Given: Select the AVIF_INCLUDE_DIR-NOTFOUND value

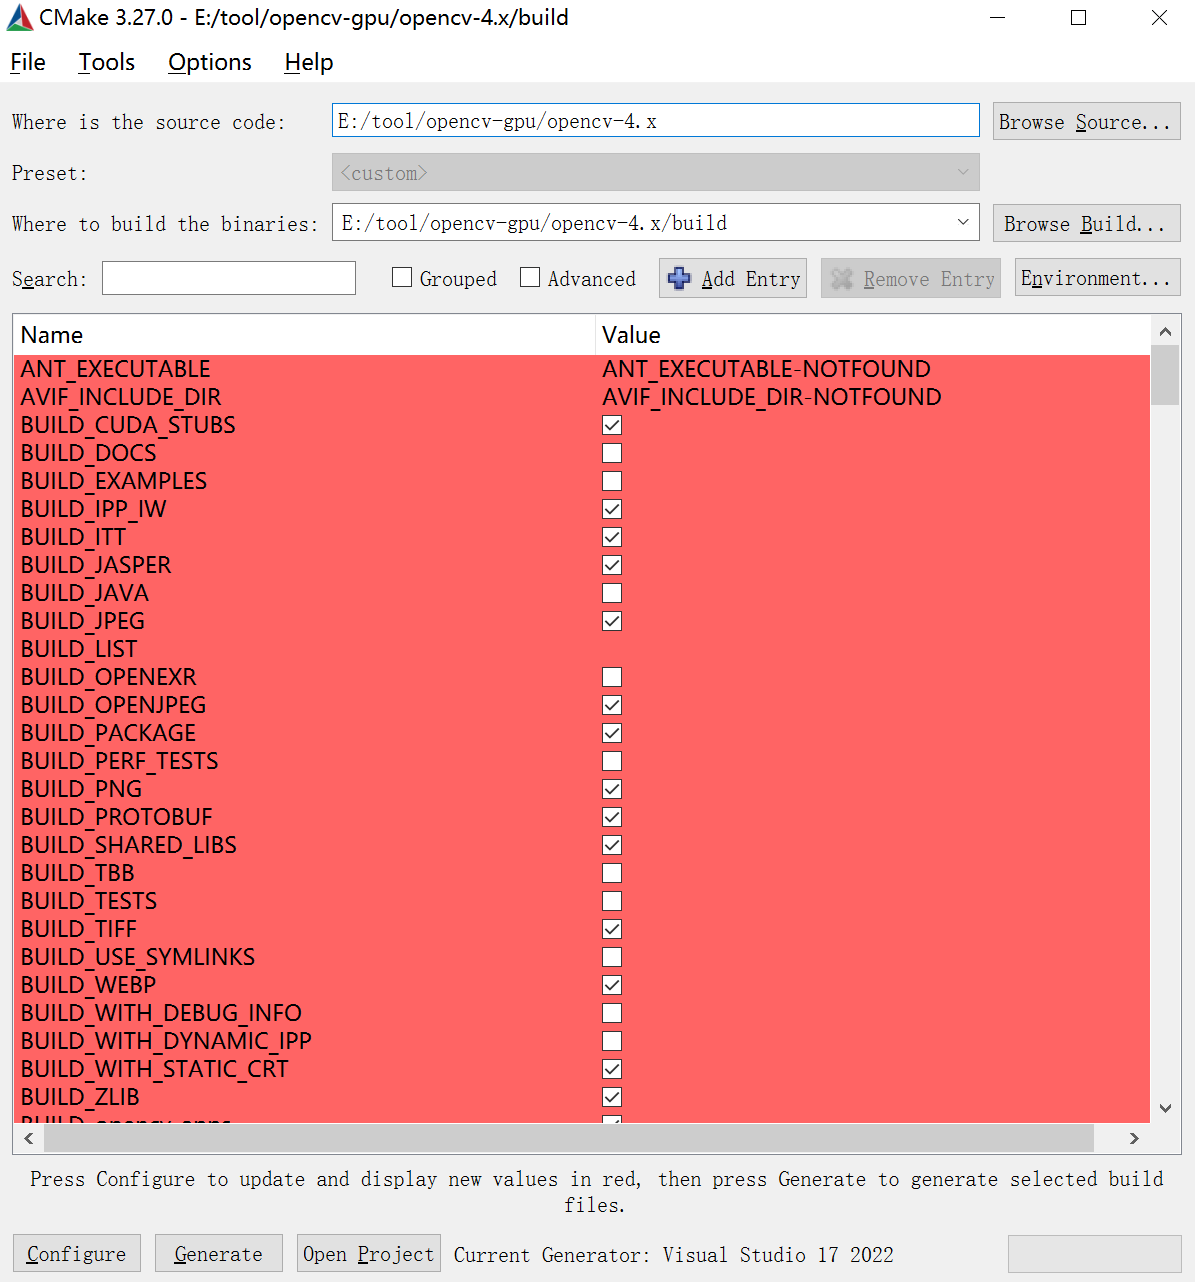Looking at the screenshot, I should 771,397.
